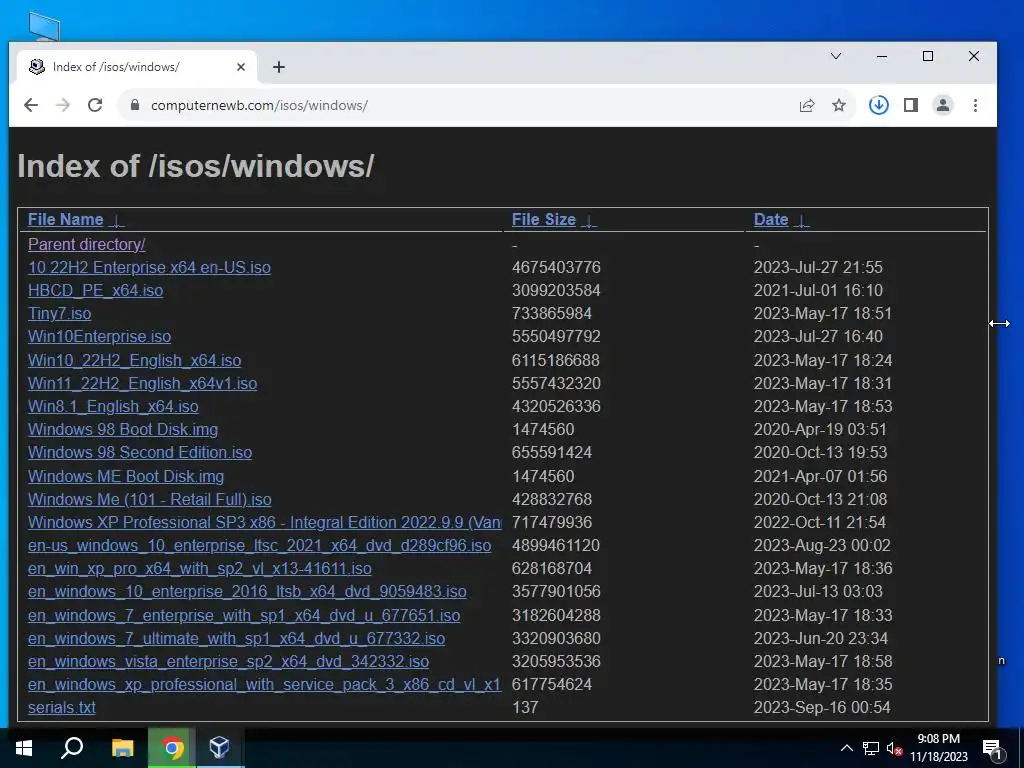The image size is (1024, 768).
Task: Go back to the previous page
Action: click(x=31, y=105)
